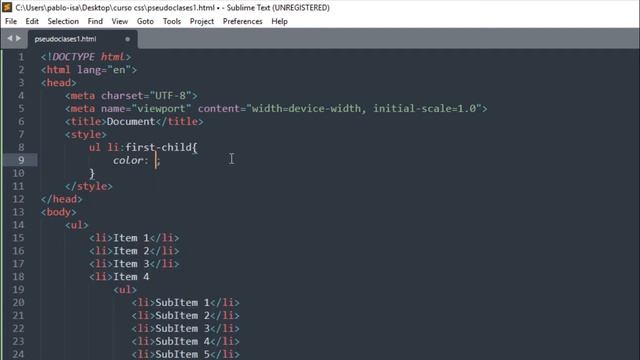Click the word Document in title tag

point(131,122)
